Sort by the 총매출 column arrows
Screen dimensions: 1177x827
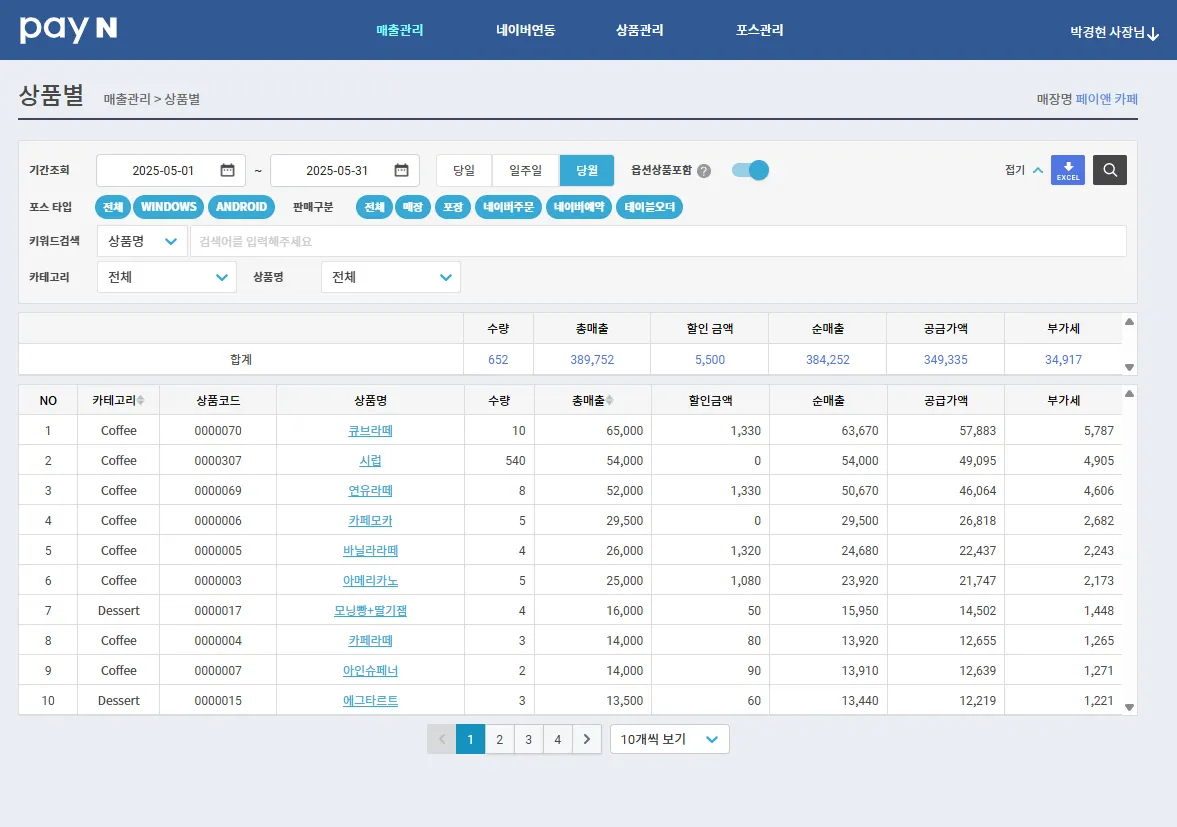pos(610,400)
